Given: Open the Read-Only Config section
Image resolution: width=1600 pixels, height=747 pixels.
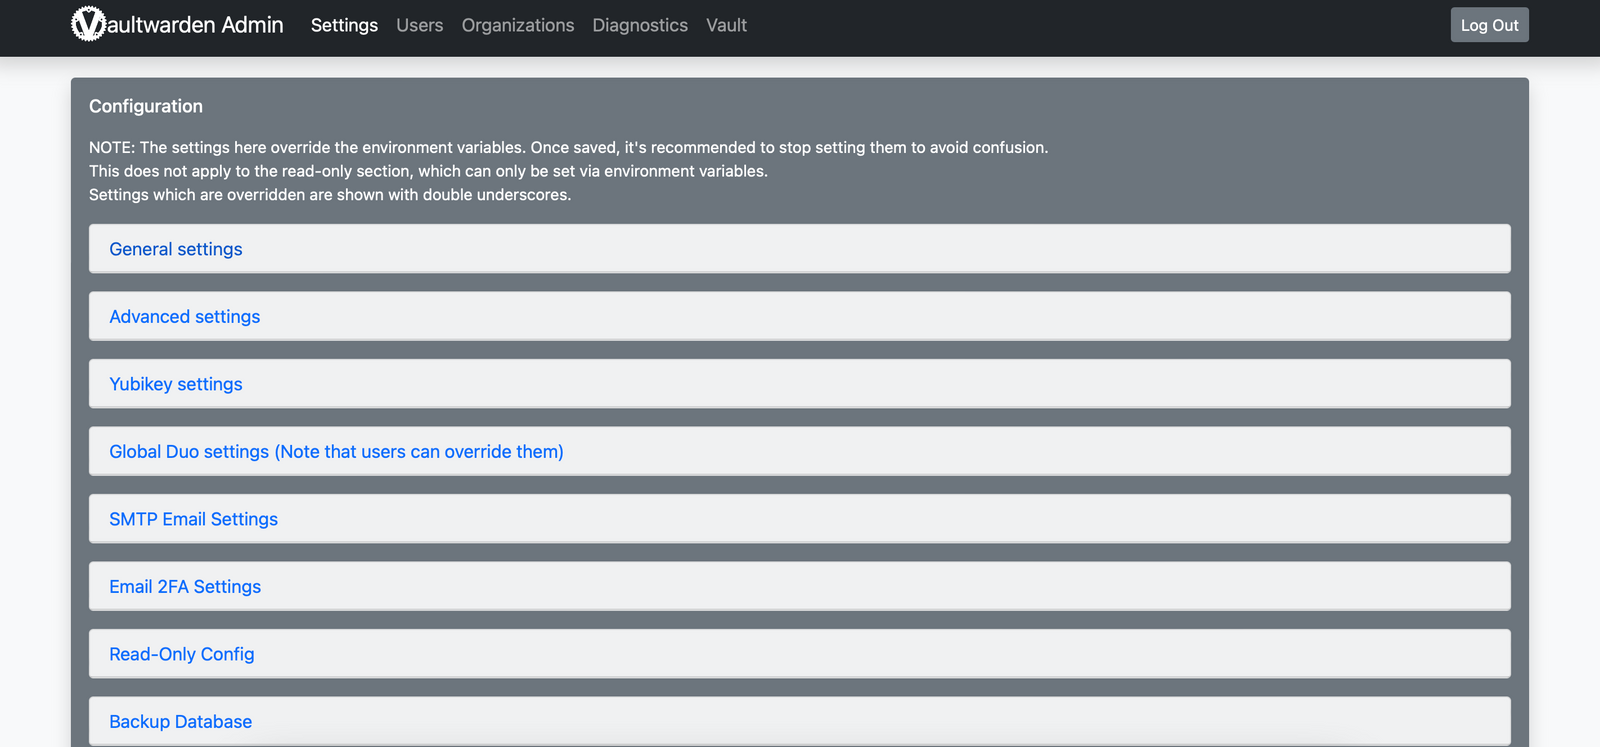Looking at the screenshot, I should [182, 654].
